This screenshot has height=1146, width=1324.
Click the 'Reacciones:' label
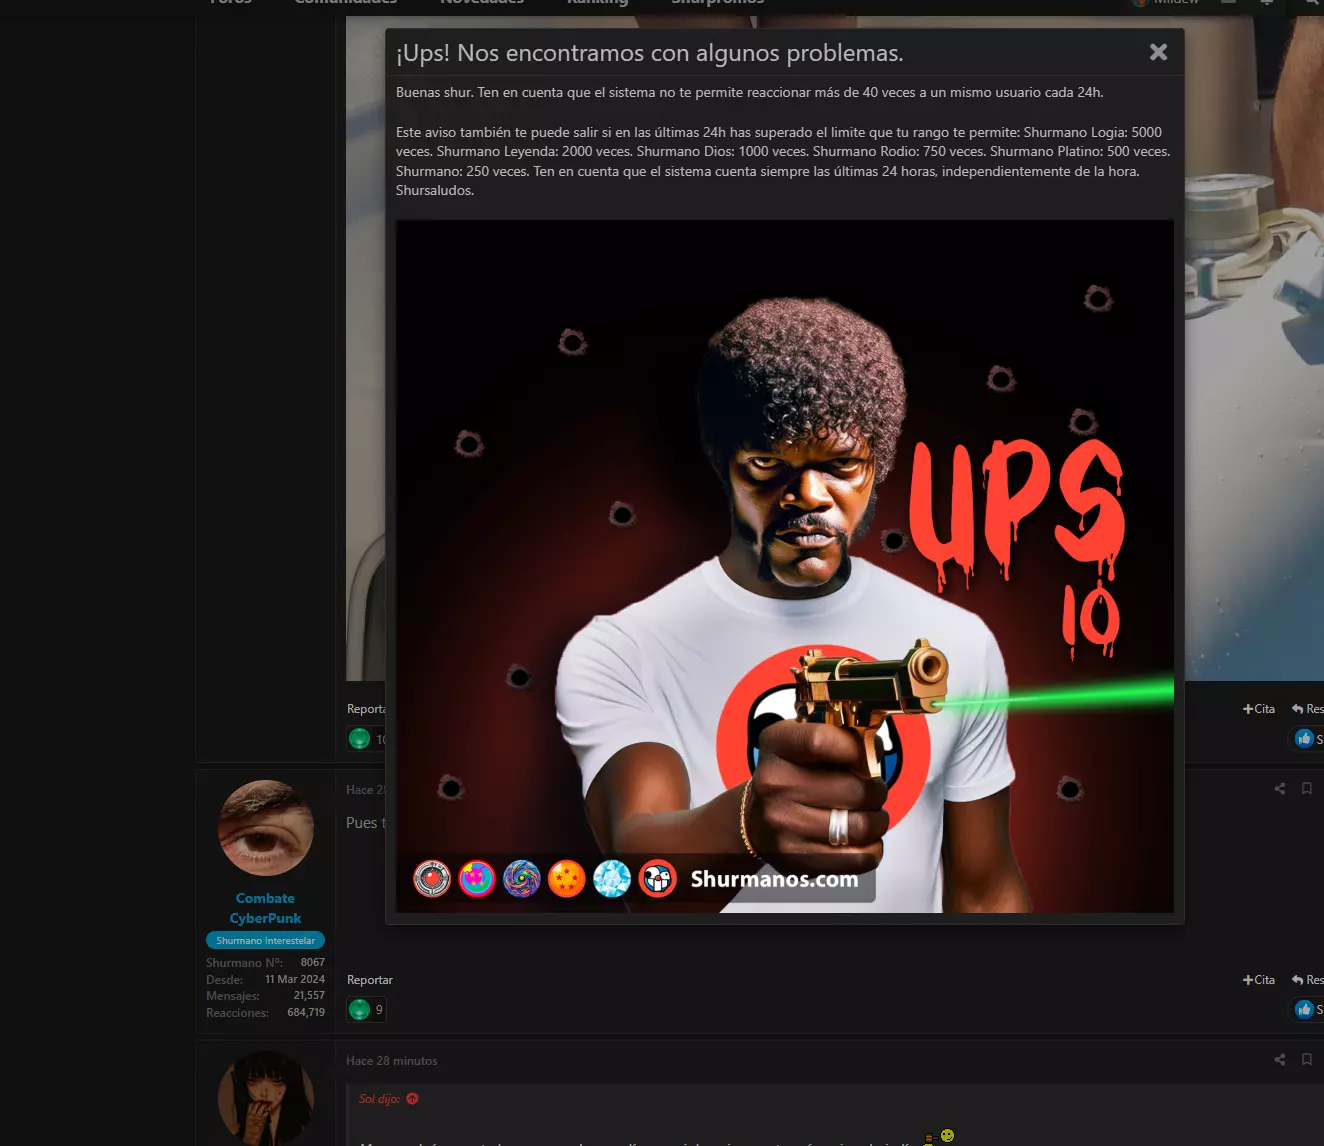(x=238, y=1013)
